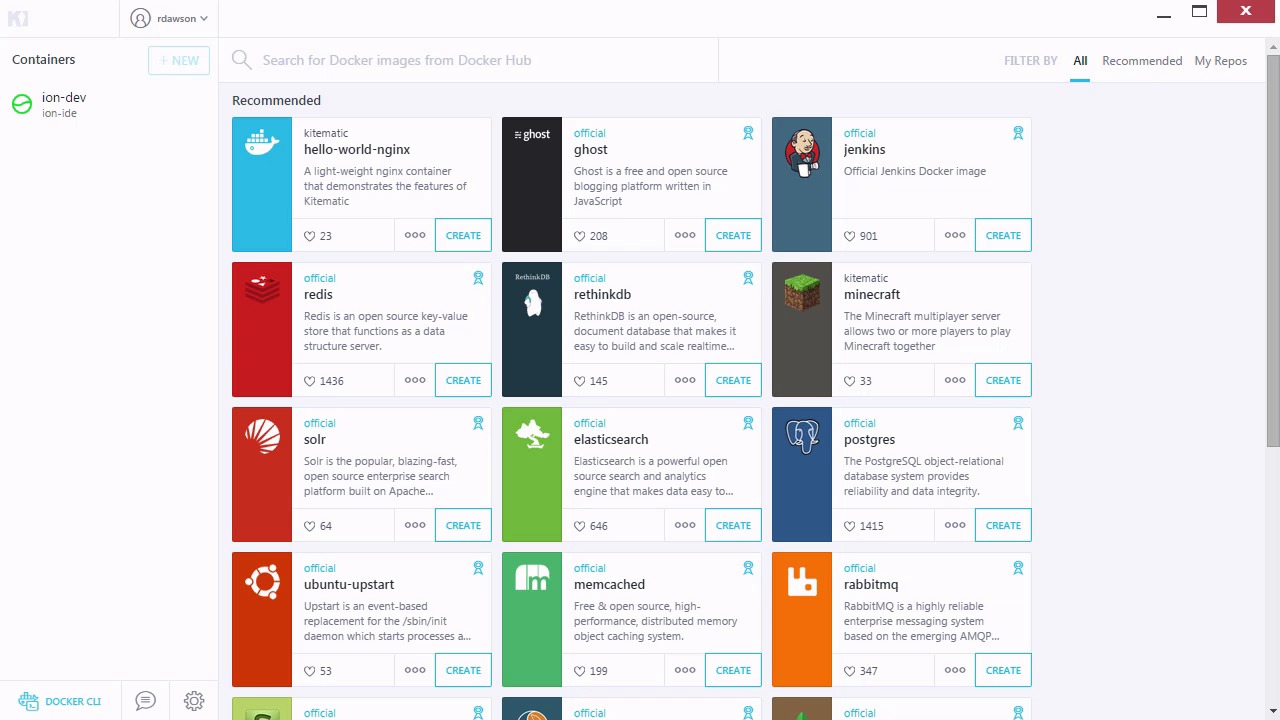The height and width of the screenshot is (720, 1280).
Task: Like the elasticsearch image heart icon
Action: [x=579, y=526]
